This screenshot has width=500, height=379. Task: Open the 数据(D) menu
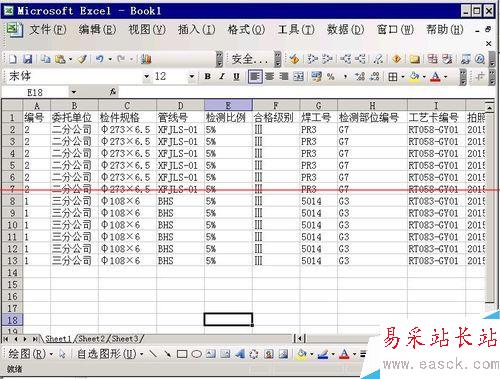tap(345, 30)
